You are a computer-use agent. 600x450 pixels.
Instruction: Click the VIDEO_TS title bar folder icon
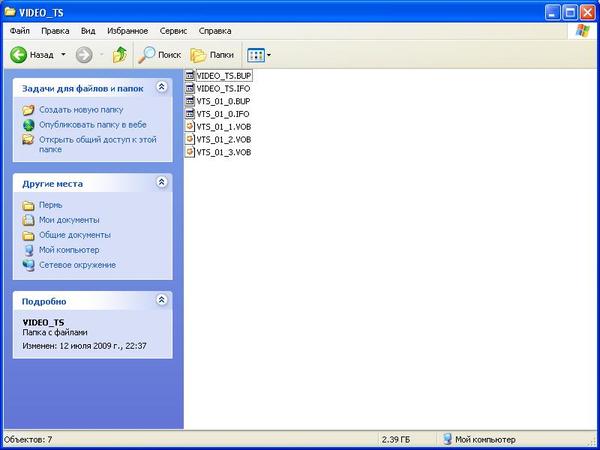tap(10, 12)
